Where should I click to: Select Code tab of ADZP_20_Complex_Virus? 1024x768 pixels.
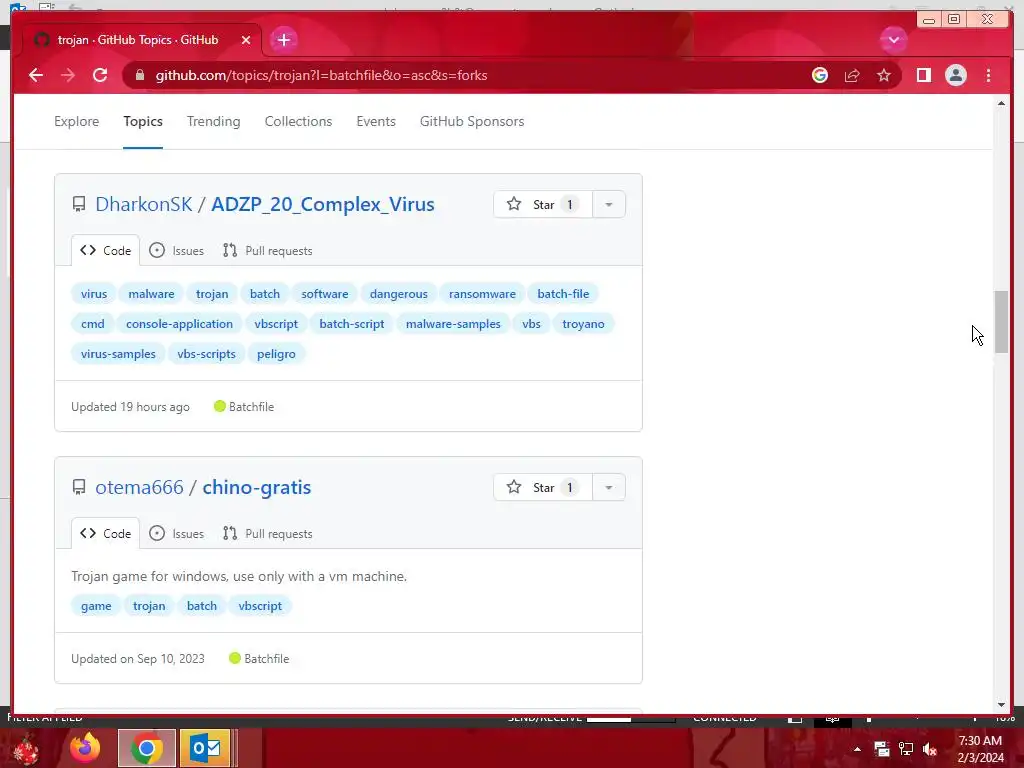(106, 251)
